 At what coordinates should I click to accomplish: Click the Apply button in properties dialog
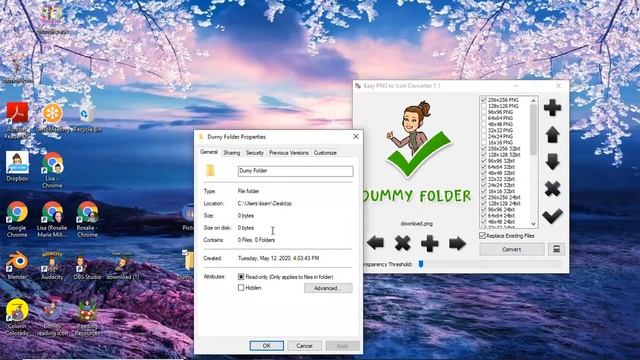(342, 346)
